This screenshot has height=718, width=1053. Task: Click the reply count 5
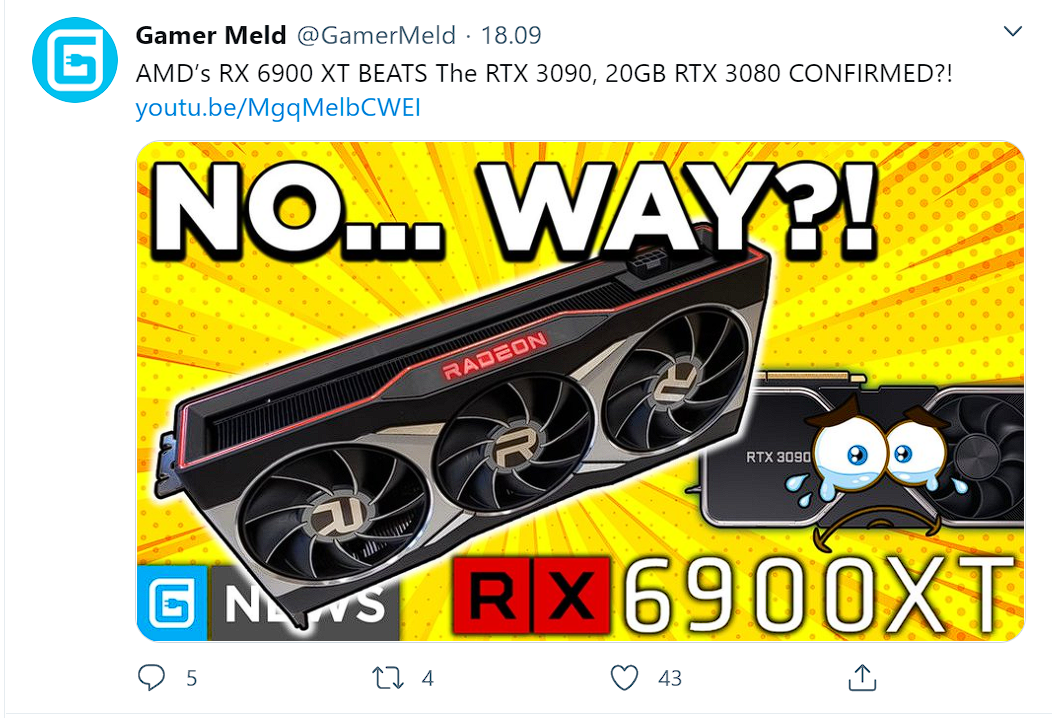coord(191,678)
